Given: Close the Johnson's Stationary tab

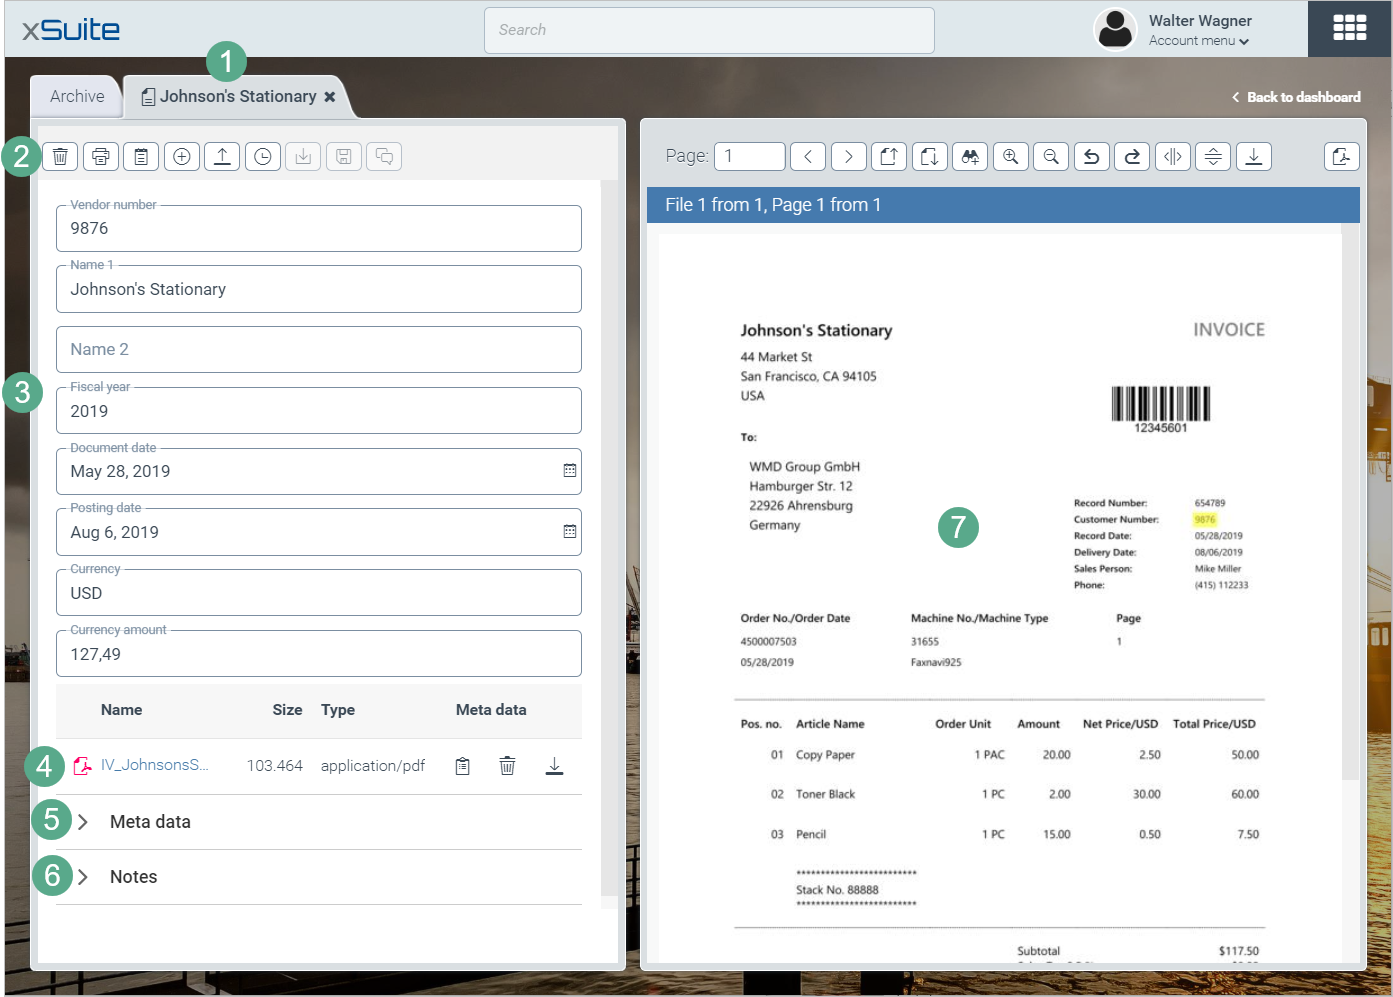Looking at the screenshot, I should pyautogui.click(x=329, y=97).
